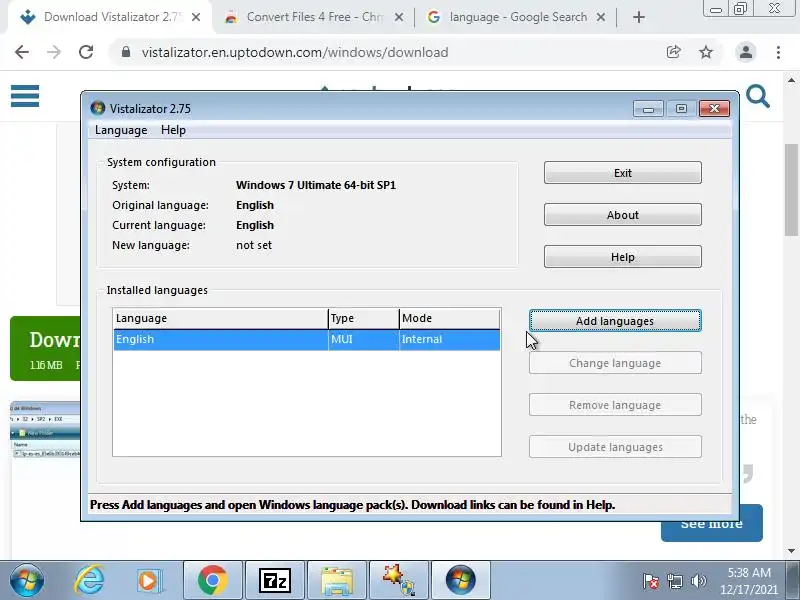The image size is (800, 600).
Task: Click the Change language button
Action: 615,363
